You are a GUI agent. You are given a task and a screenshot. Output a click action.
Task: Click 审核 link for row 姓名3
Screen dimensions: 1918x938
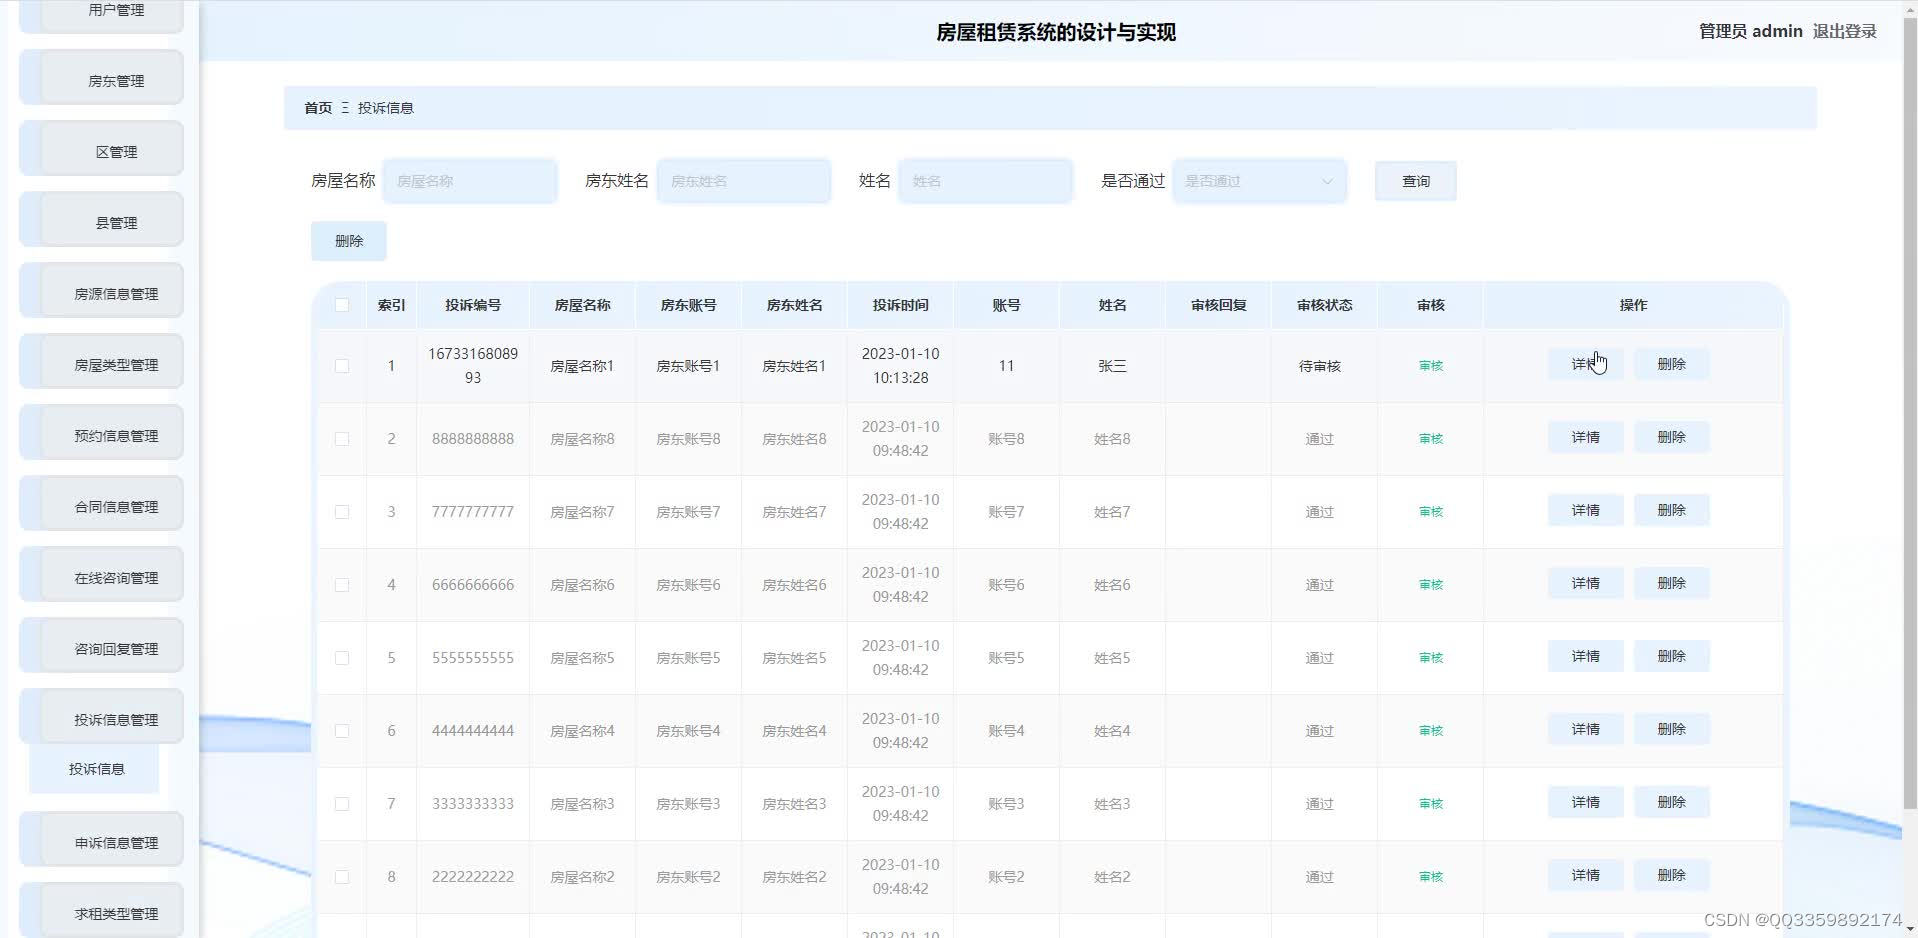click(1431, 804)
